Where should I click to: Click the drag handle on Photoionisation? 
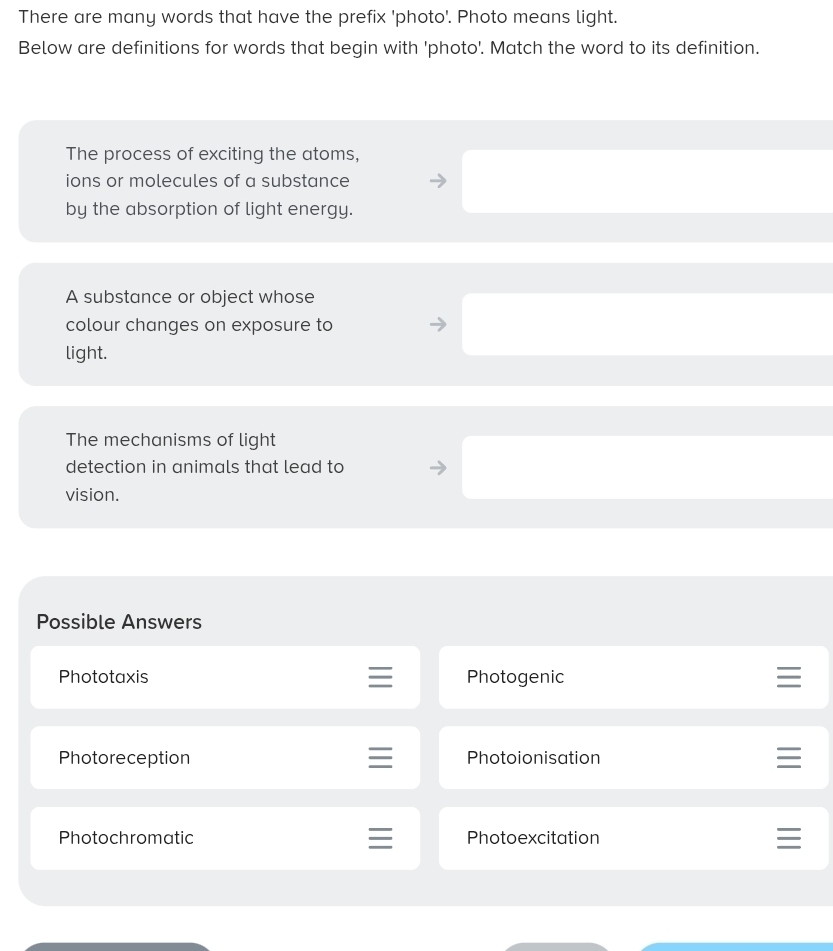click(788, 758)
